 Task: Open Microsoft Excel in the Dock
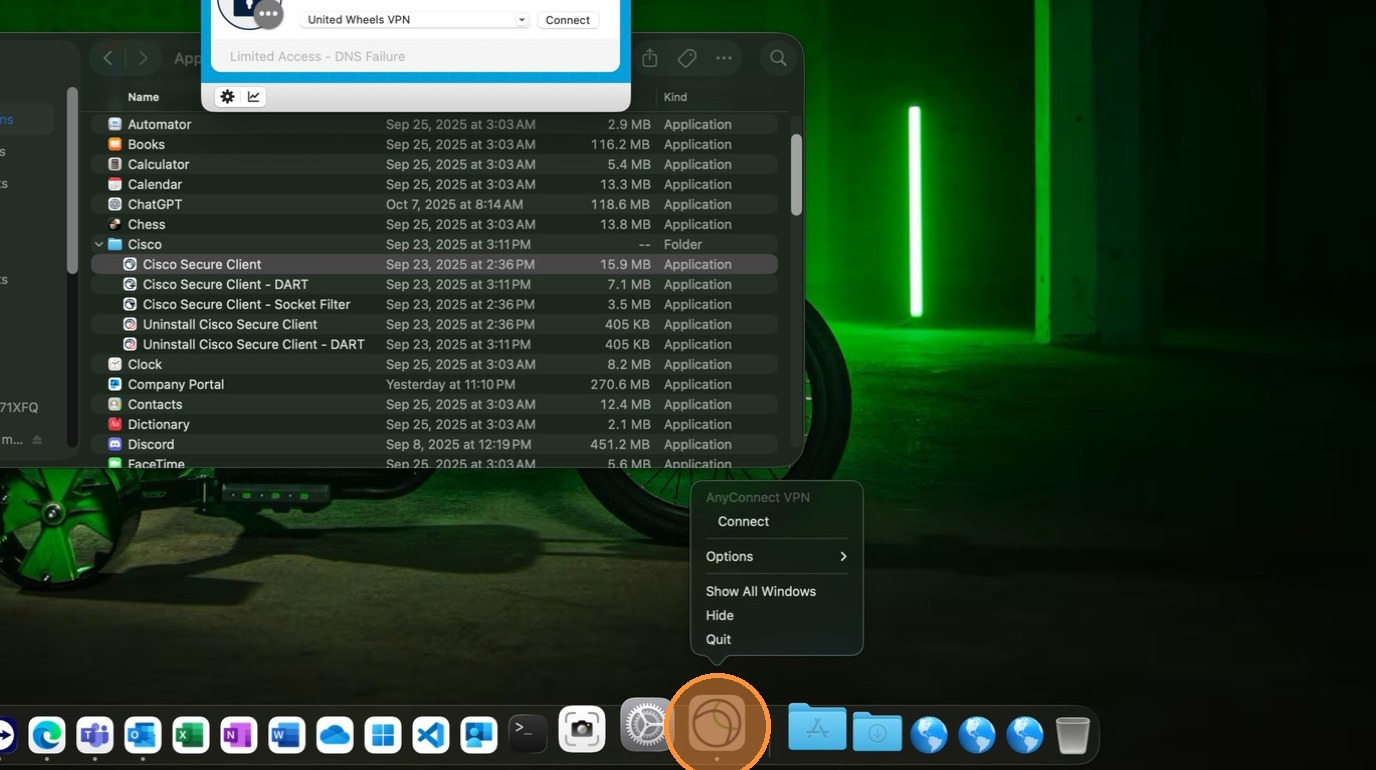(x=190, y=735)
